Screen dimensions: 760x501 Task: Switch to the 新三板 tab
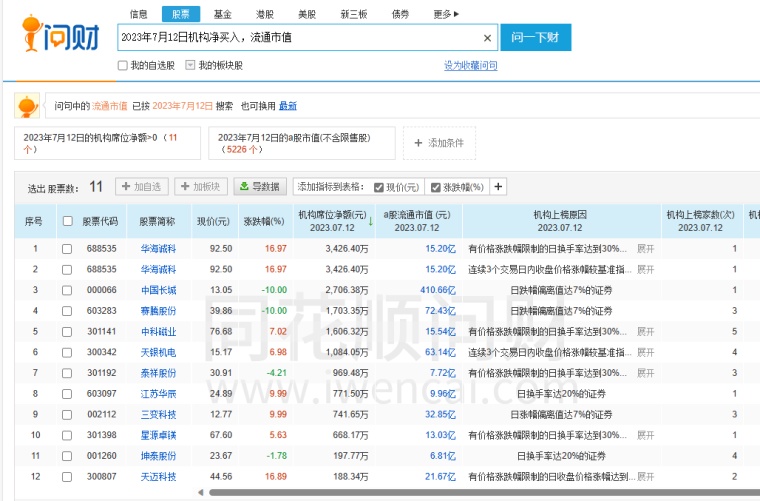coord(354,14)
